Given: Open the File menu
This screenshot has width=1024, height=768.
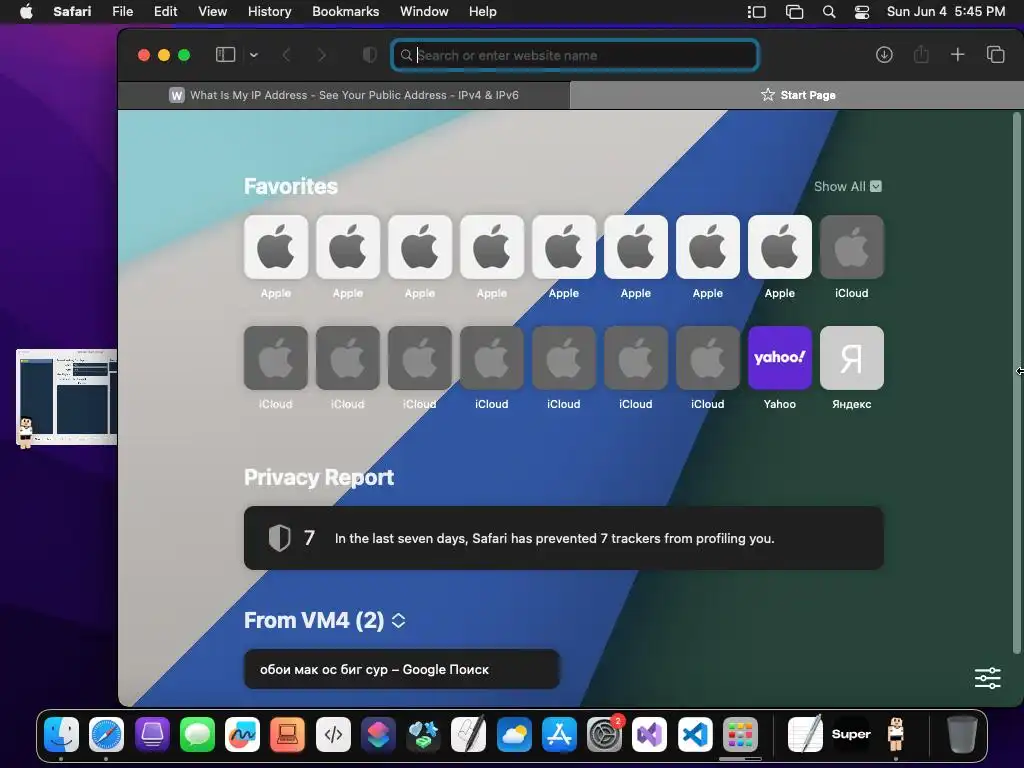Looking at the screenshot, I should tap(122, 12).
